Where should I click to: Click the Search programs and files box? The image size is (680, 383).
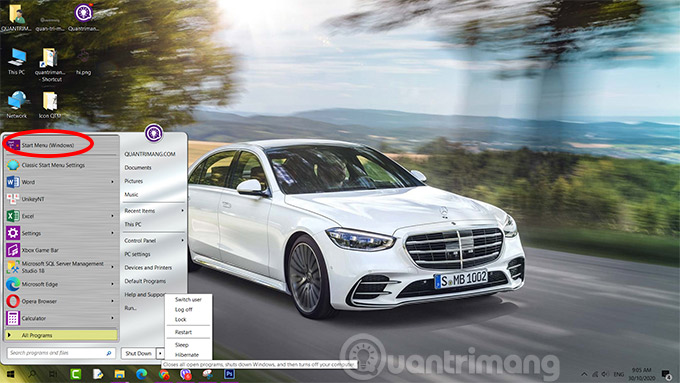click(x=61, y=353)
